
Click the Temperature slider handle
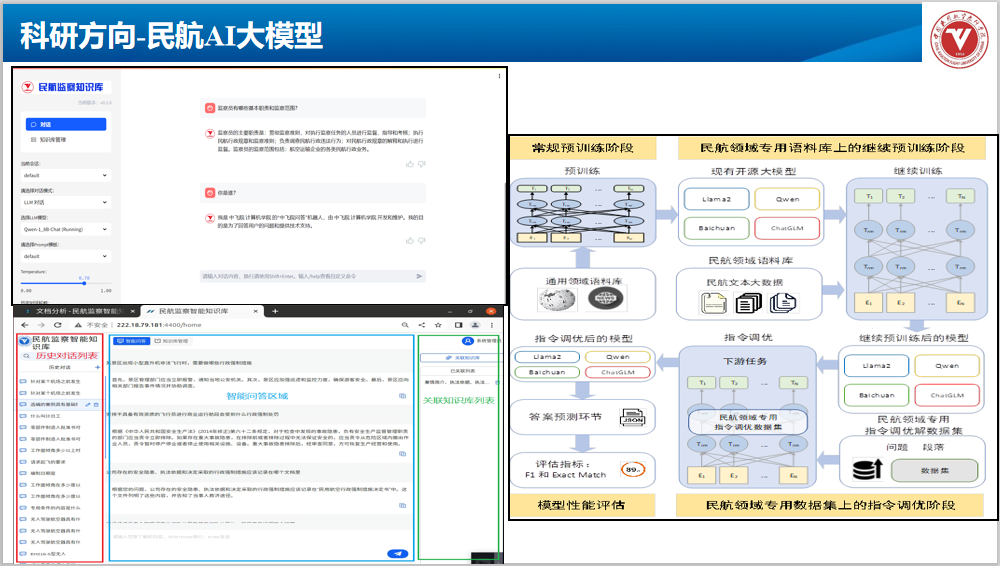(x=84, y=284)
